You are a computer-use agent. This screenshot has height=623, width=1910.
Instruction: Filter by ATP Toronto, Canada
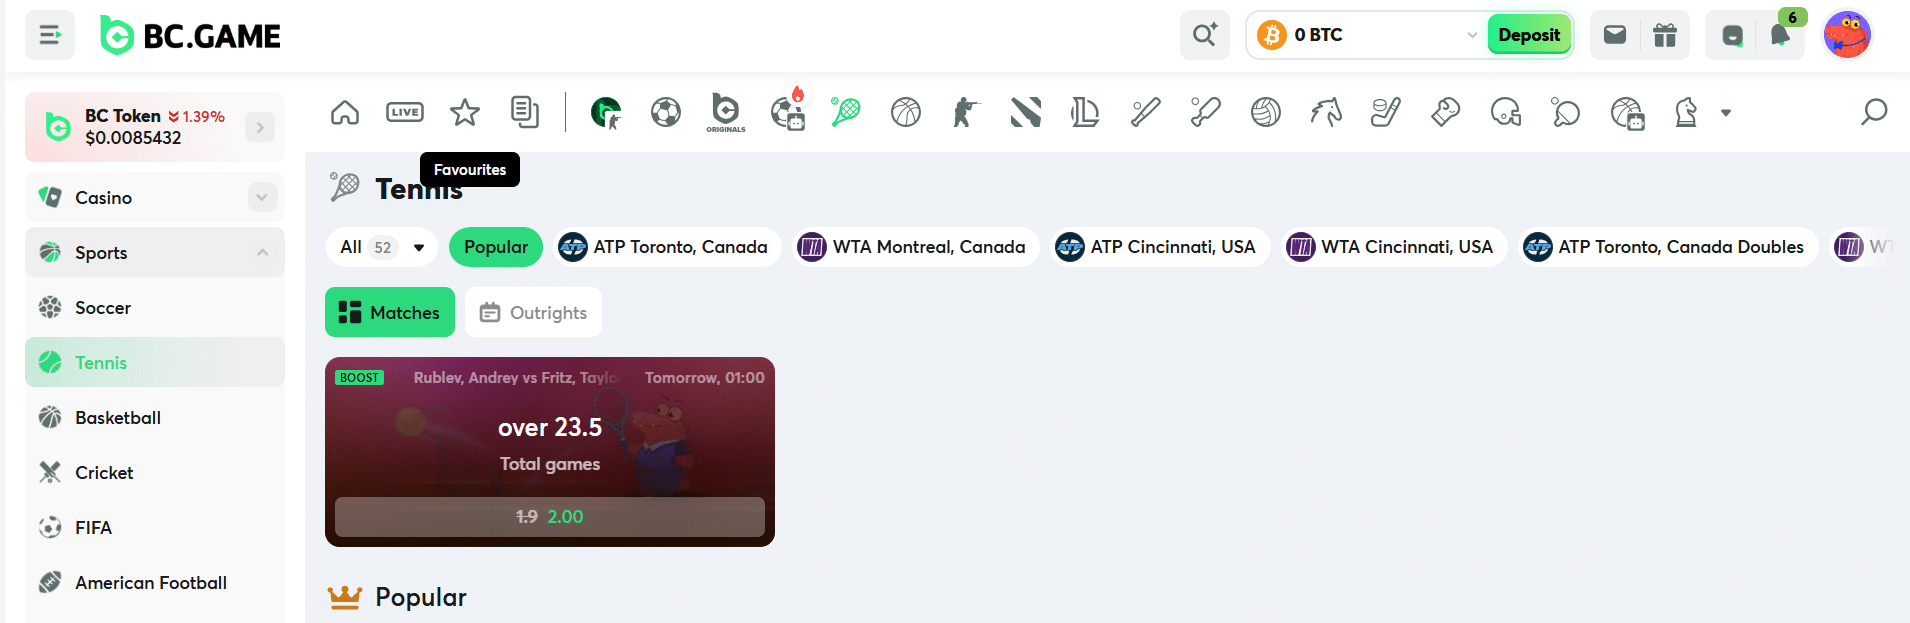tap(664, 247)
